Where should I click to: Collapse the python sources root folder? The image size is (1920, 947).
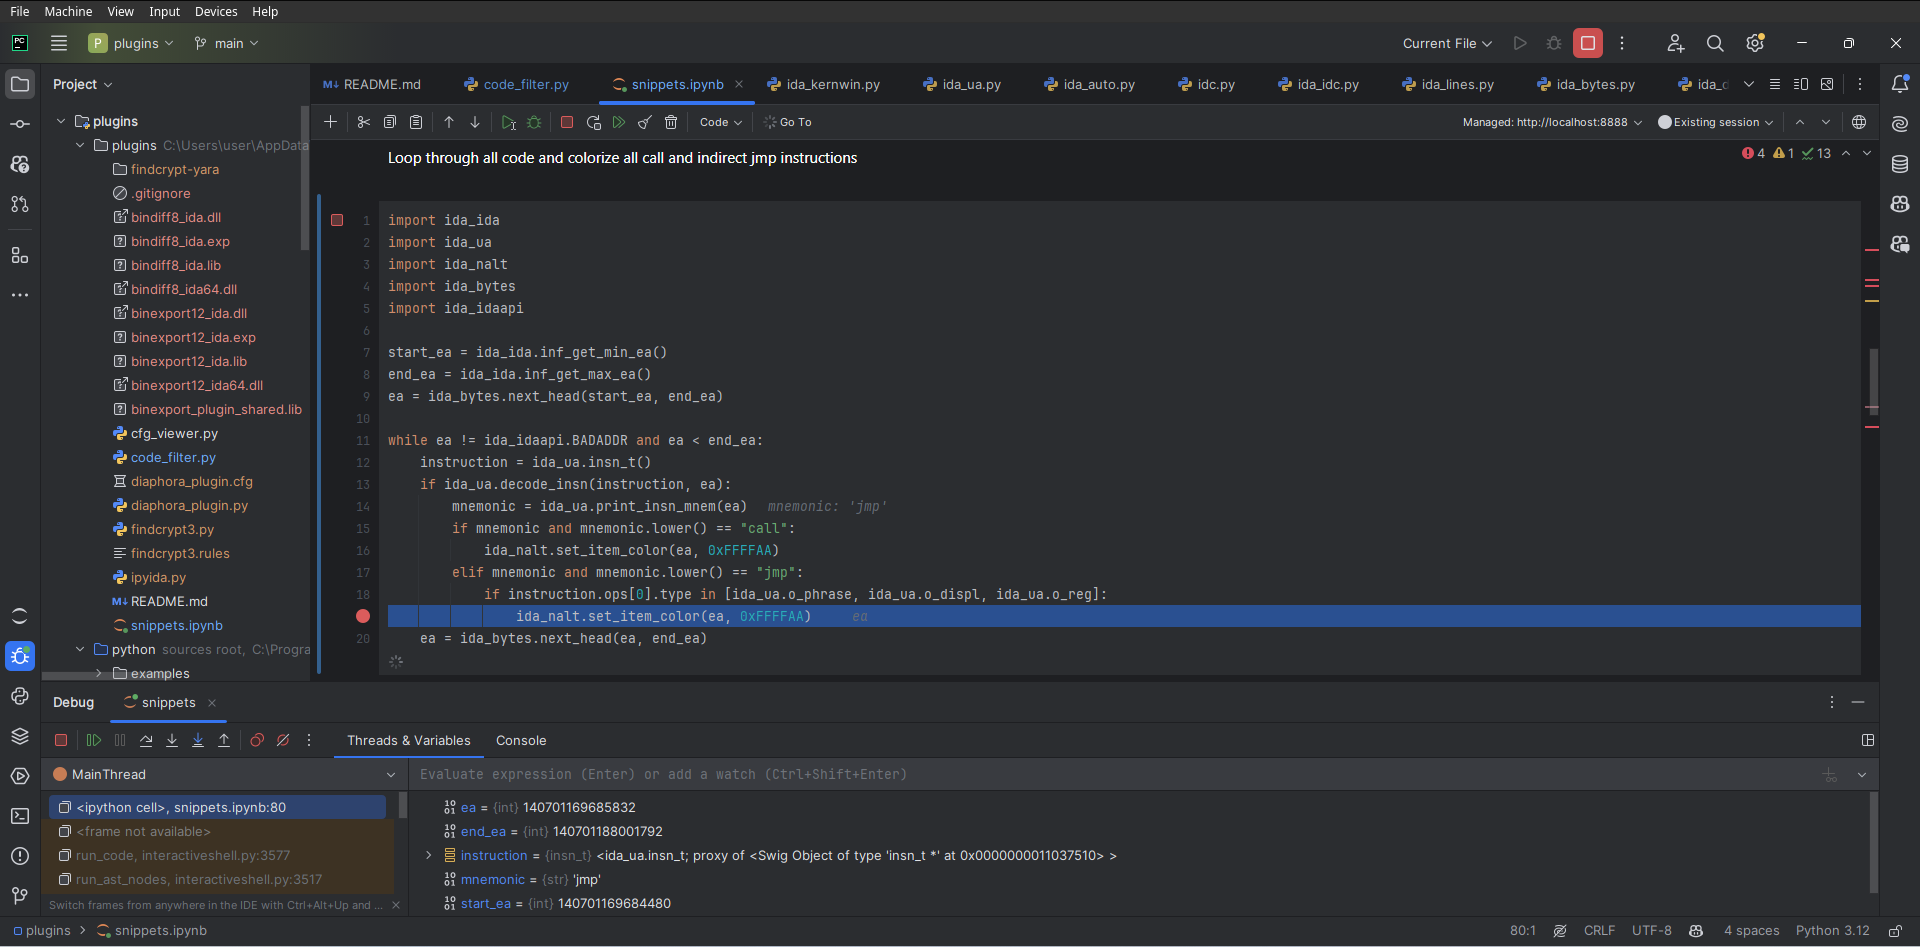80,649
